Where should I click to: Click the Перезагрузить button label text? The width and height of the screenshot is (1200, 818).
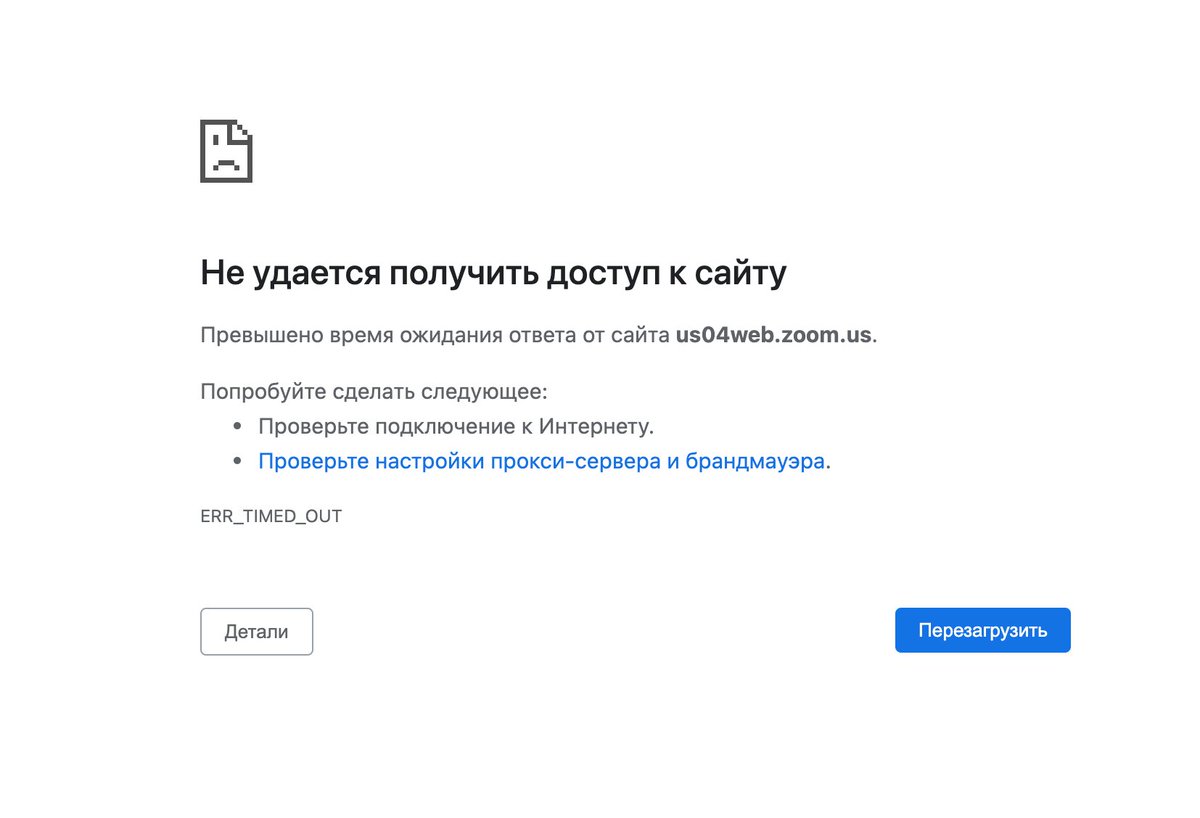tap(982, 630)
